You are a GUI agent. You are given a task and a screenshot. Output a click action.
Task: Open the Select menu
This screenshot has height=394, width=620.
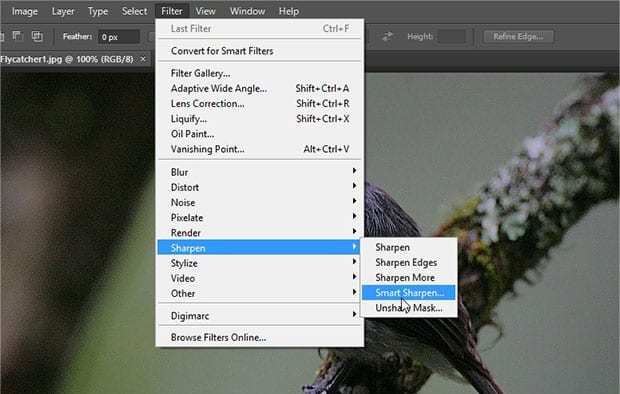(x=134, y=11)
